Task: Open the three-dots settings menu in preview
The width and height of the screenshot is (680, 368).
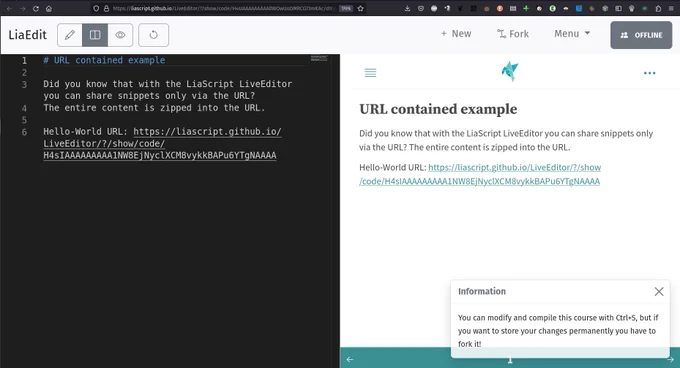Action: click(x=649, y=73)
